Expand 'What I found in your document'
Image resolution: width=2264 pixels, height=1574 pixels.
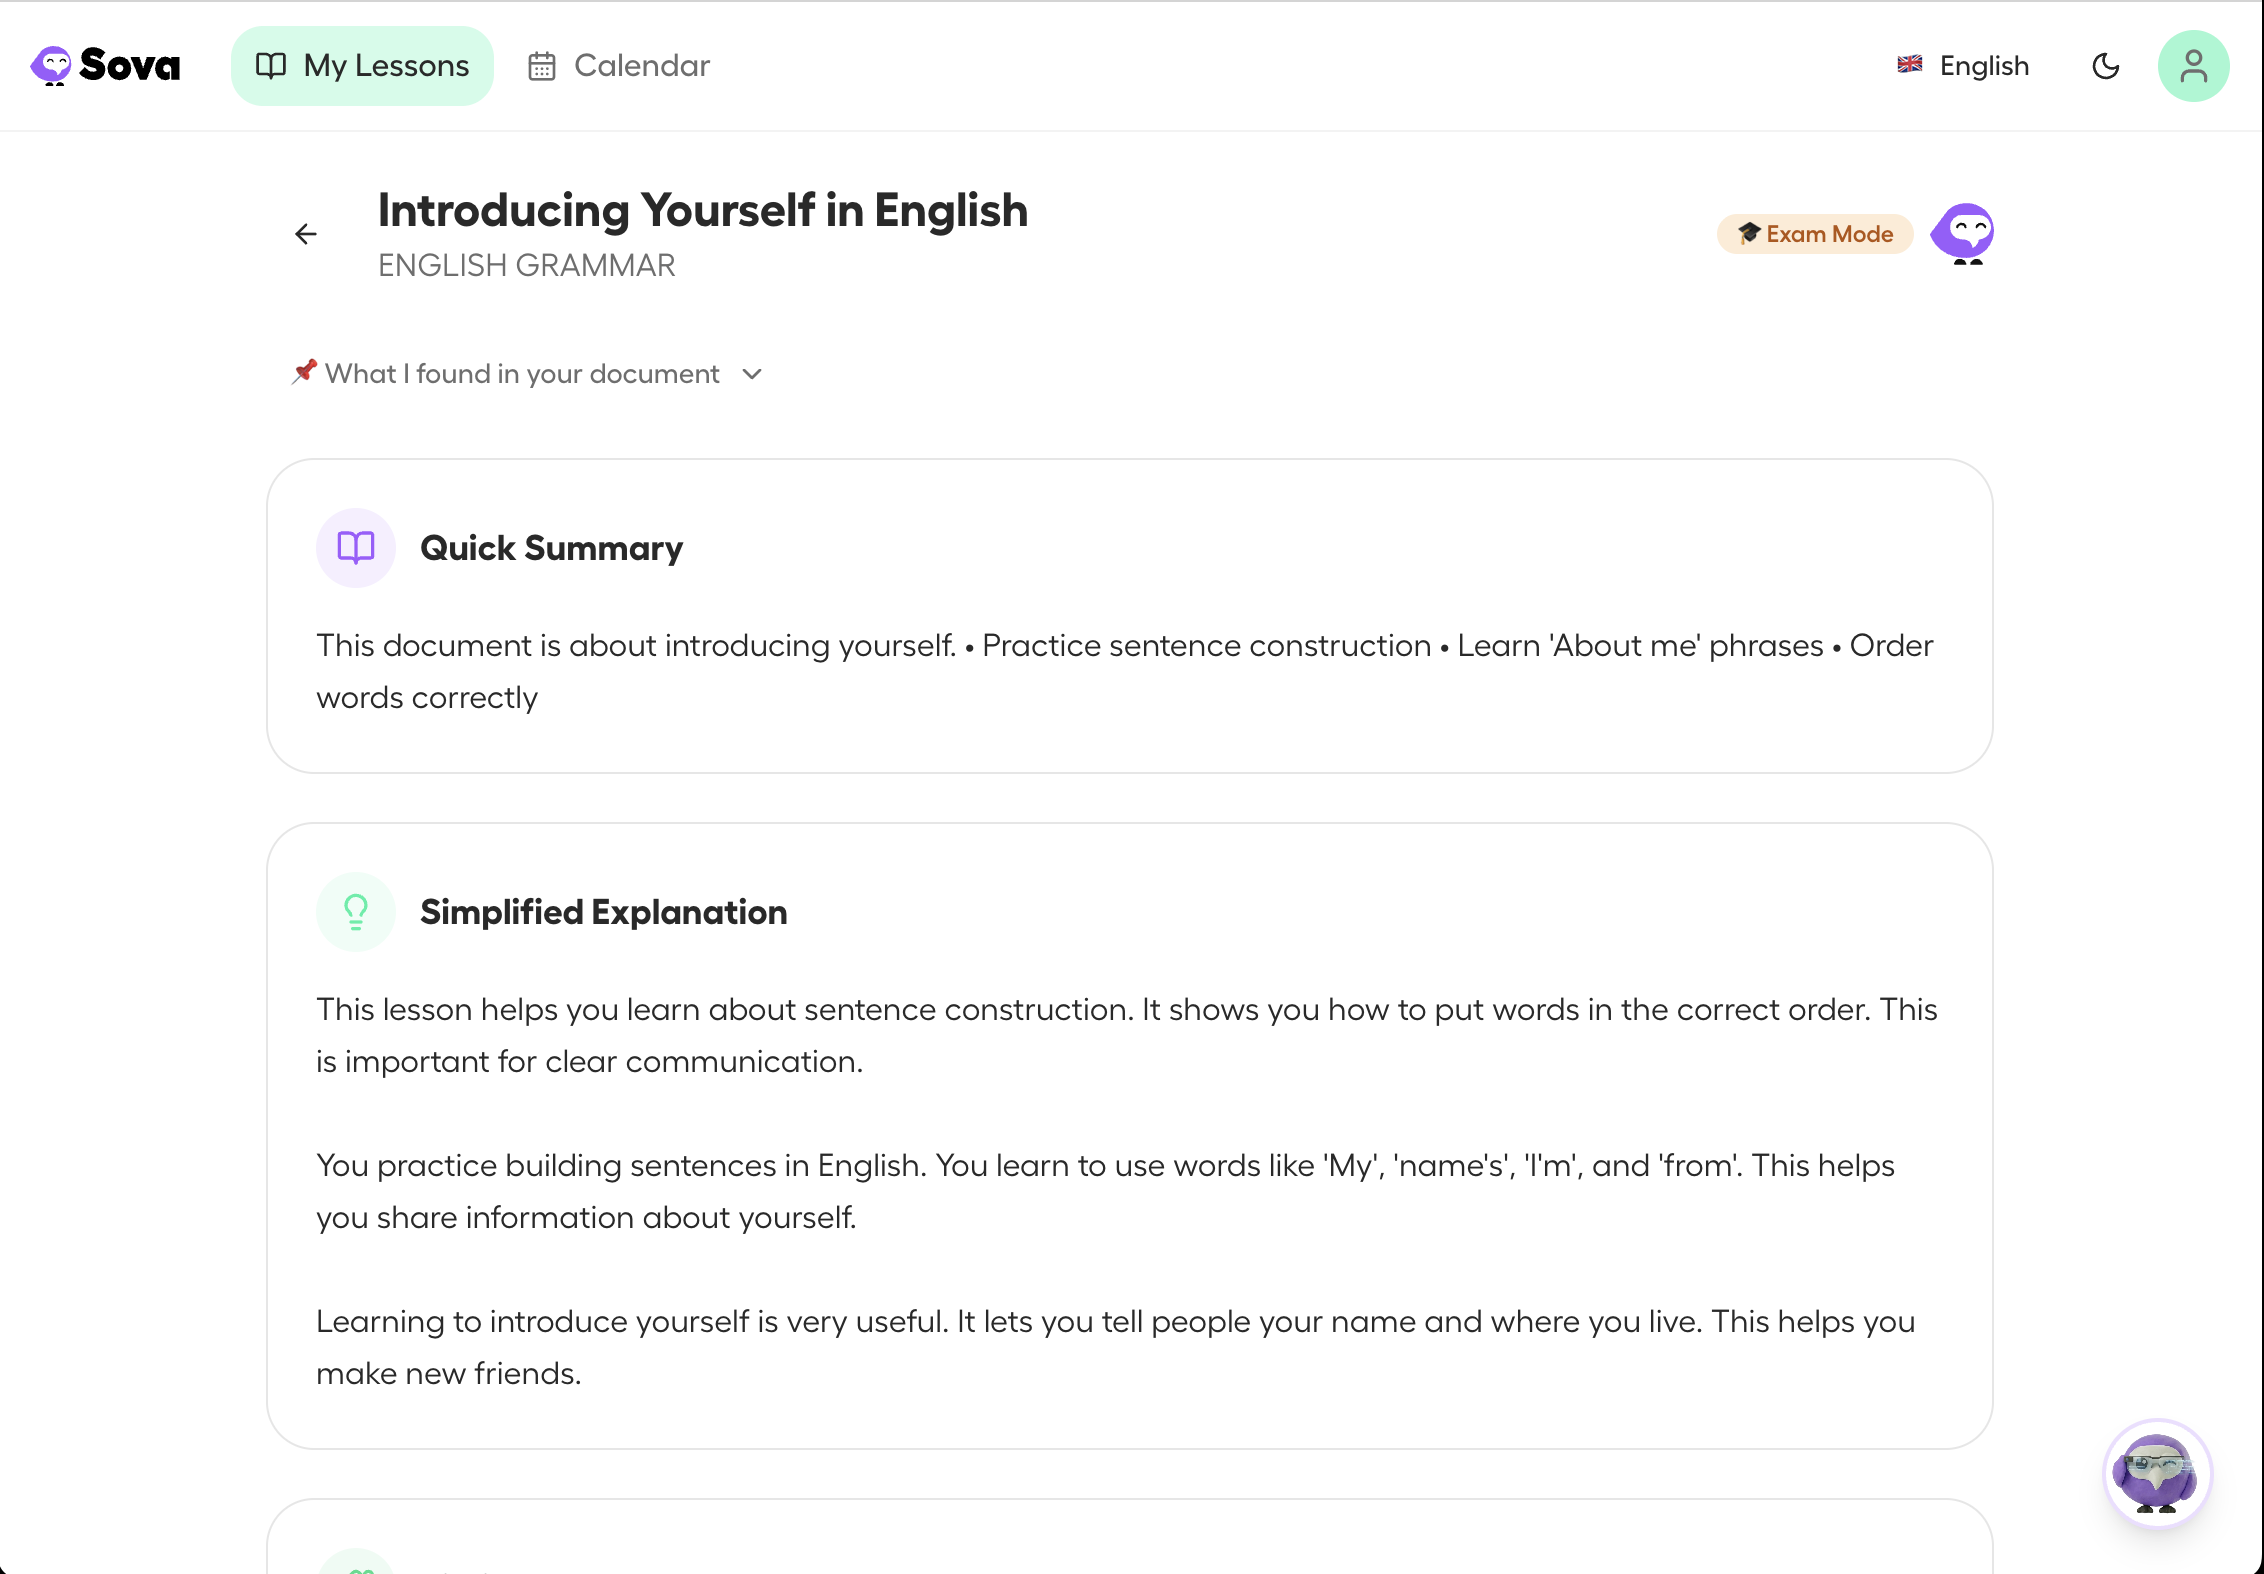click(522, 373)
